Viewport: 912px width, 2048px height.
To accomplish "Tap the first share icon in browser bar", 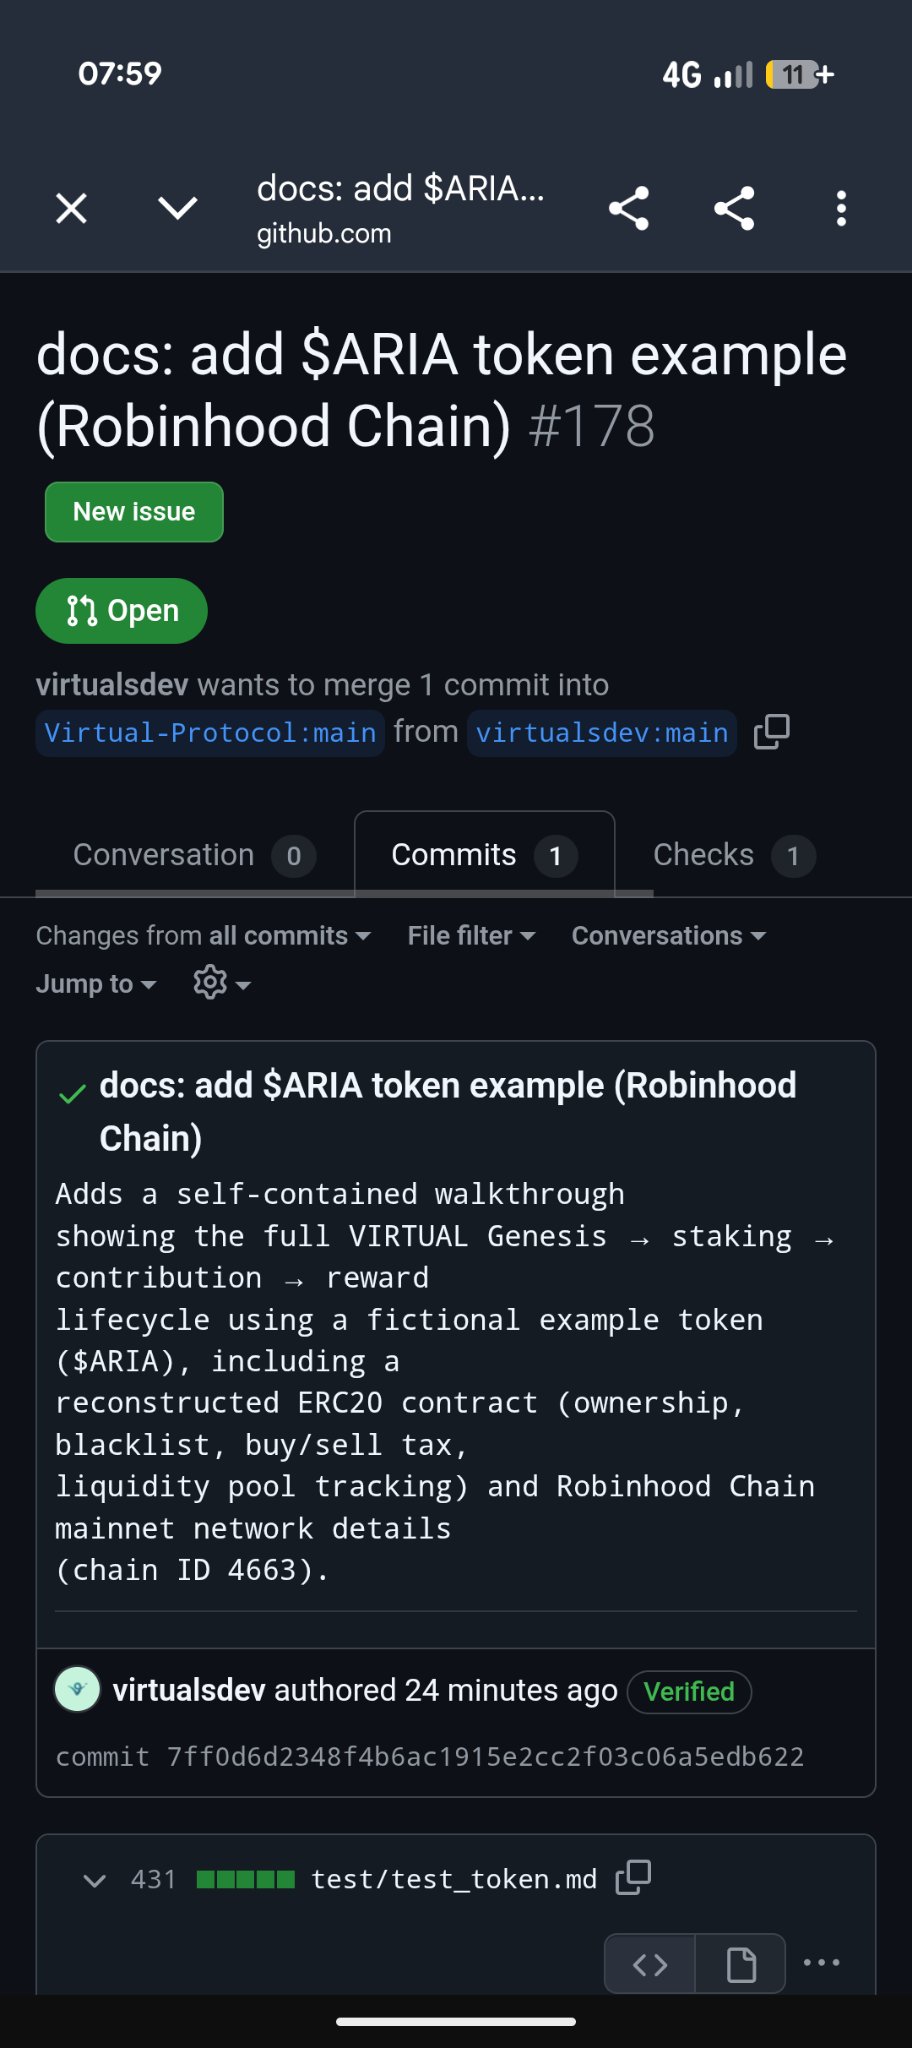I will [x=629, y=208].
